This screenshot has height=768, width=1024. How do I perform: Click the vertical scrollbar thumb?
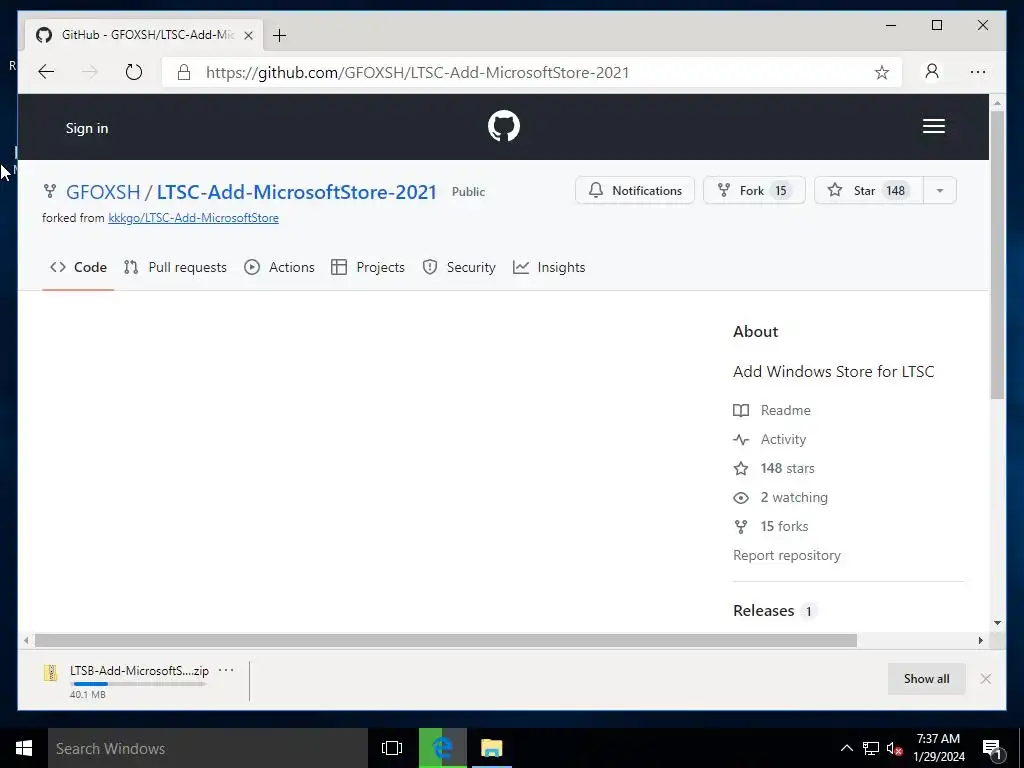point(997,255)
